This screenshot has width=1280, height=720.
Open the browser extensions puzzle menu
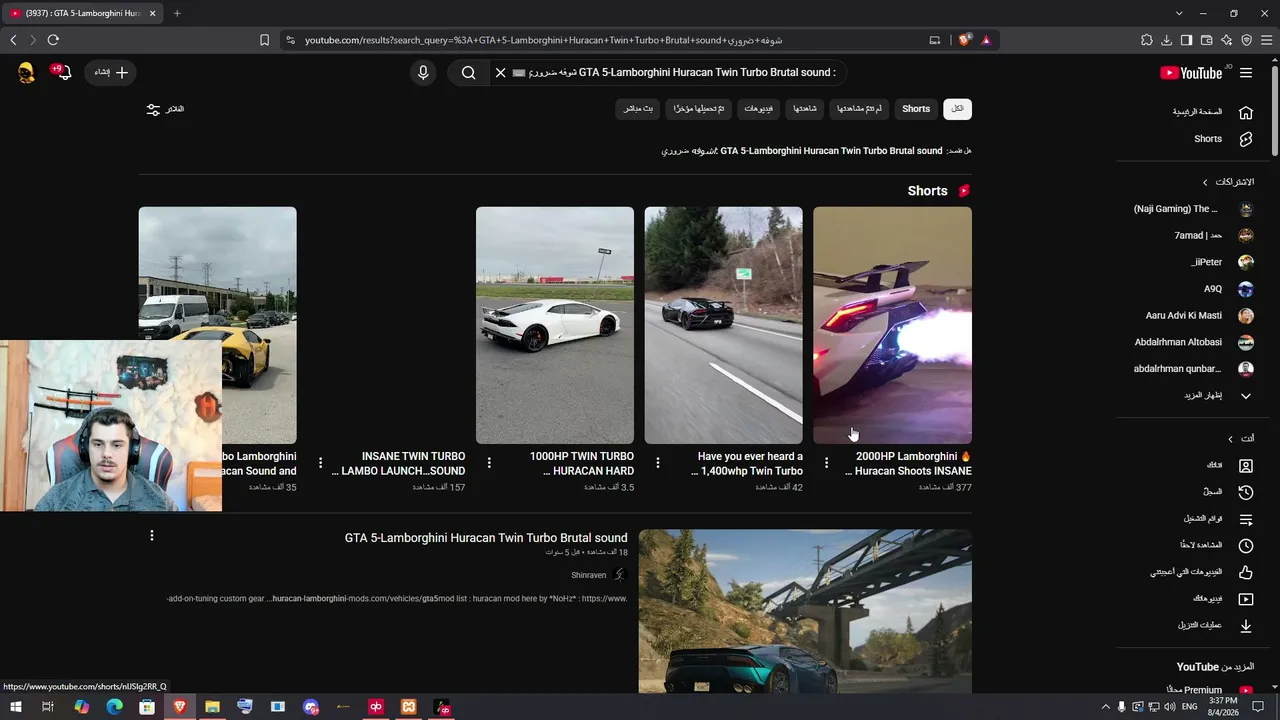pos(1146,40)
